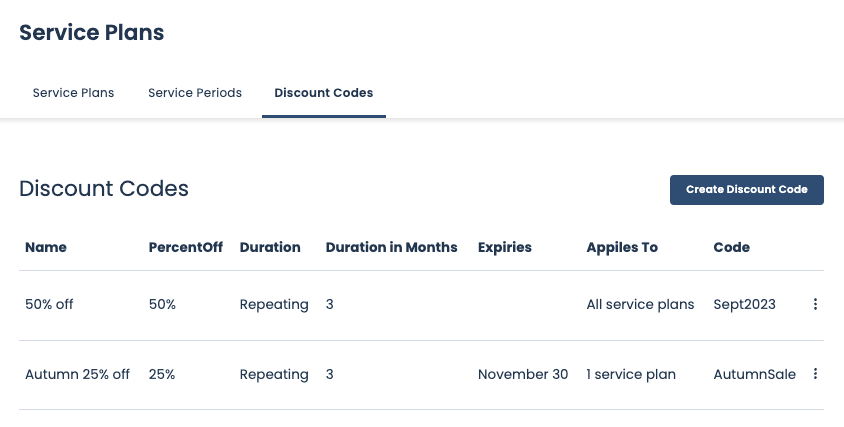Click the PercentOff column header

click(185, 247)
